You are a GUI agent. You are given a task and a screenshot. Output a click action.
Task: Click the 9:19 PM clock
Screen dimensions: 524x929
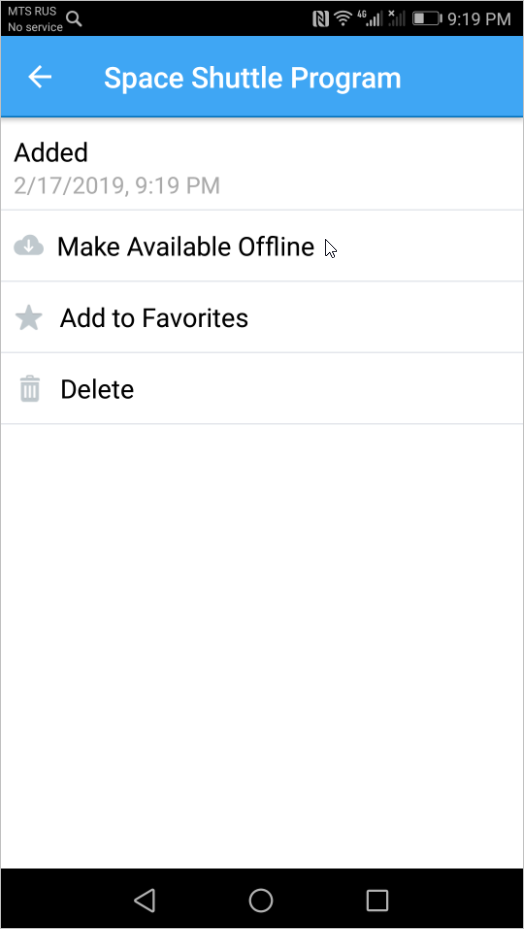point(479,19)
